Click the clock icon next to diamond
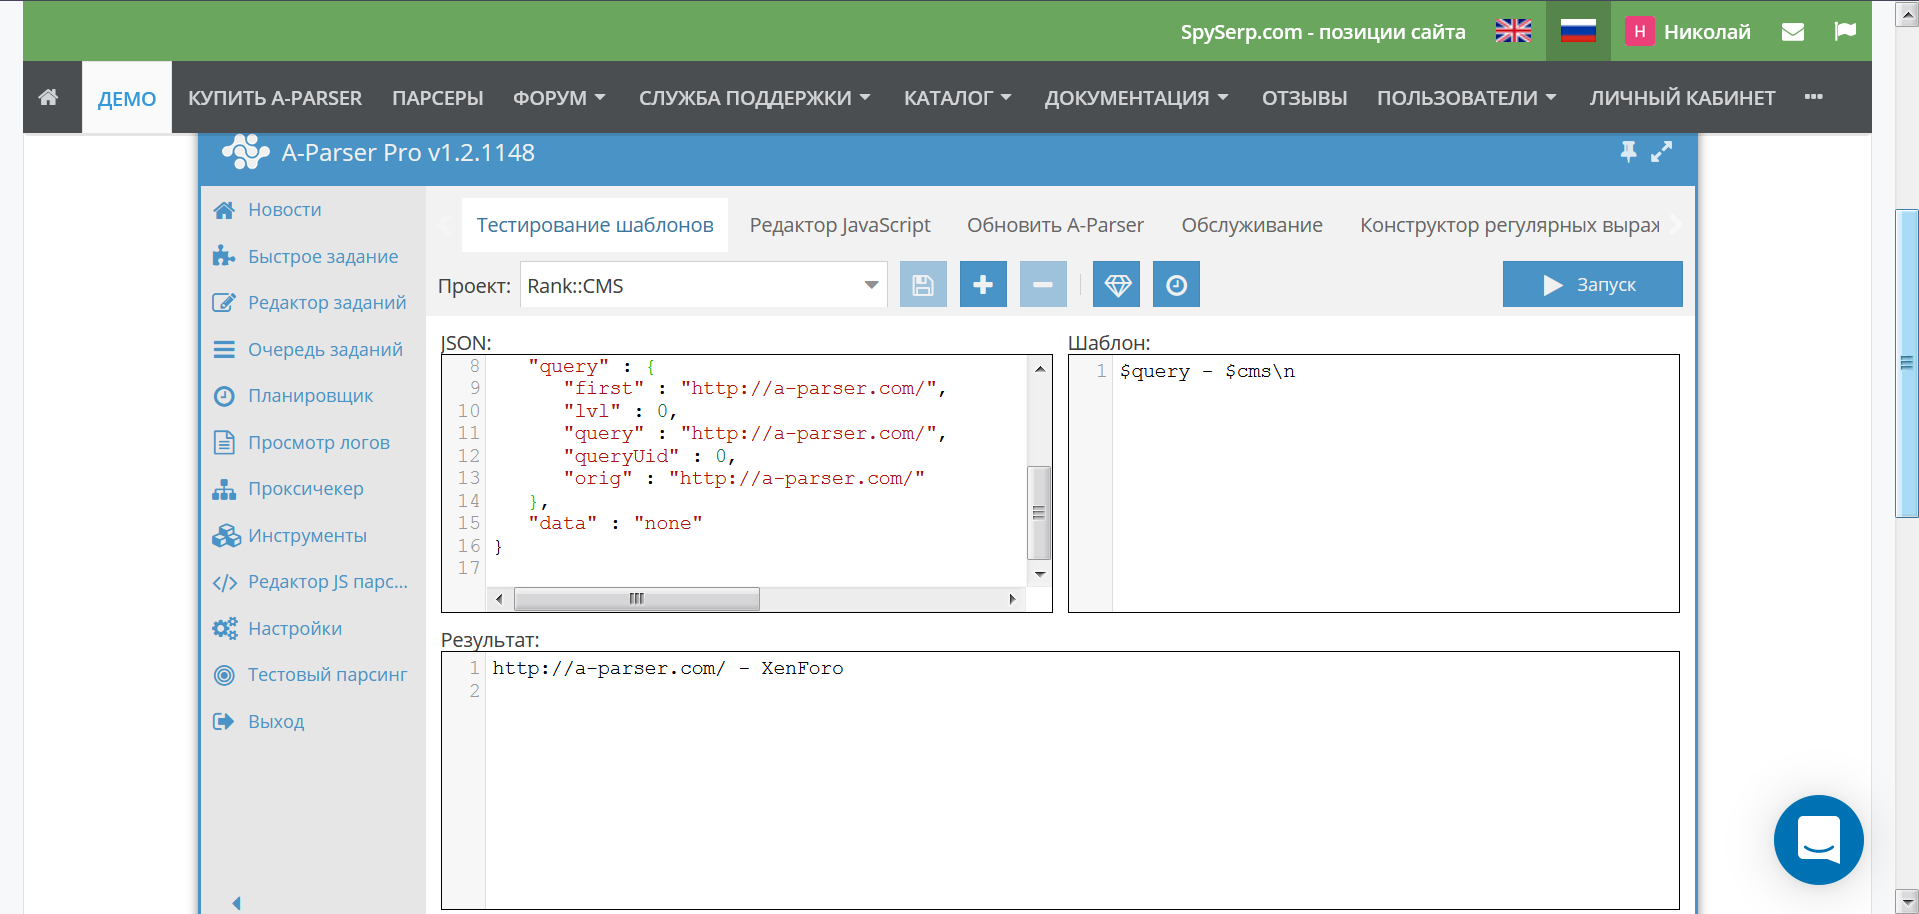The image size is (1919, 914). (x=1176, y=285)
